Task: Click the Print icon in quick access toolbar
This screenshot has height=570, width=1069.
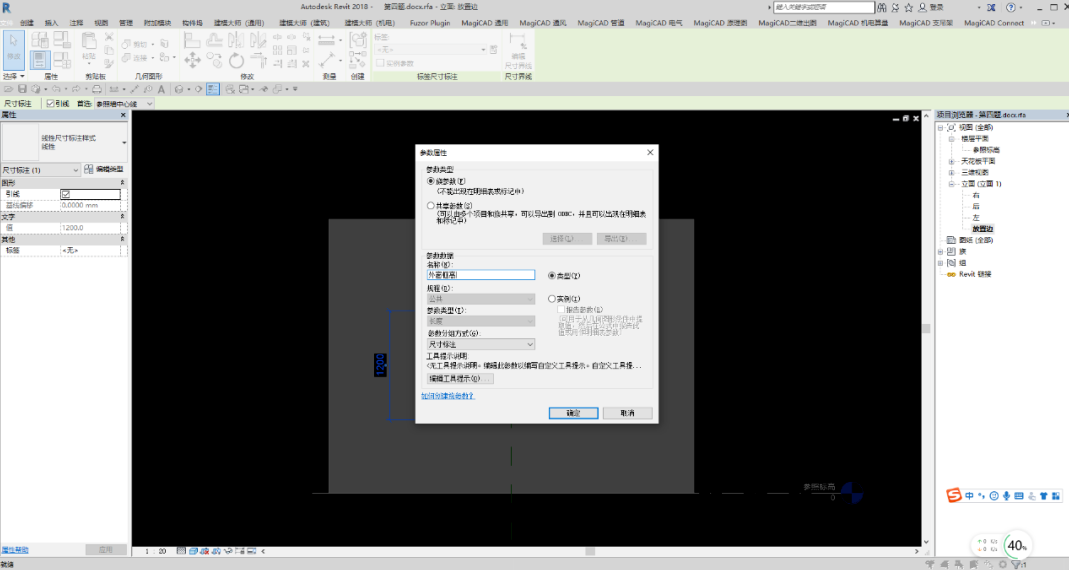Action: click(97, 89)
